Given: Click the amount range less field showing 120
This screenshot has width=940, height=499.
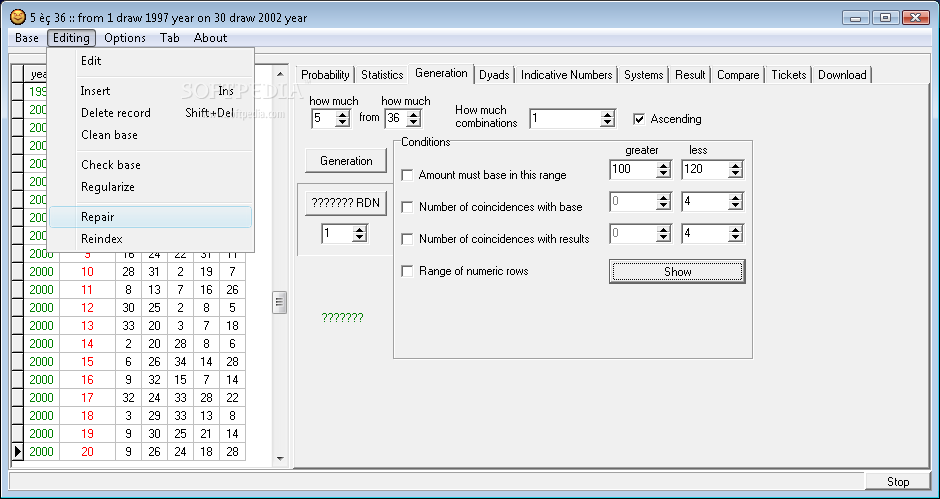Looking at the screenshot, I should (705, 170).
